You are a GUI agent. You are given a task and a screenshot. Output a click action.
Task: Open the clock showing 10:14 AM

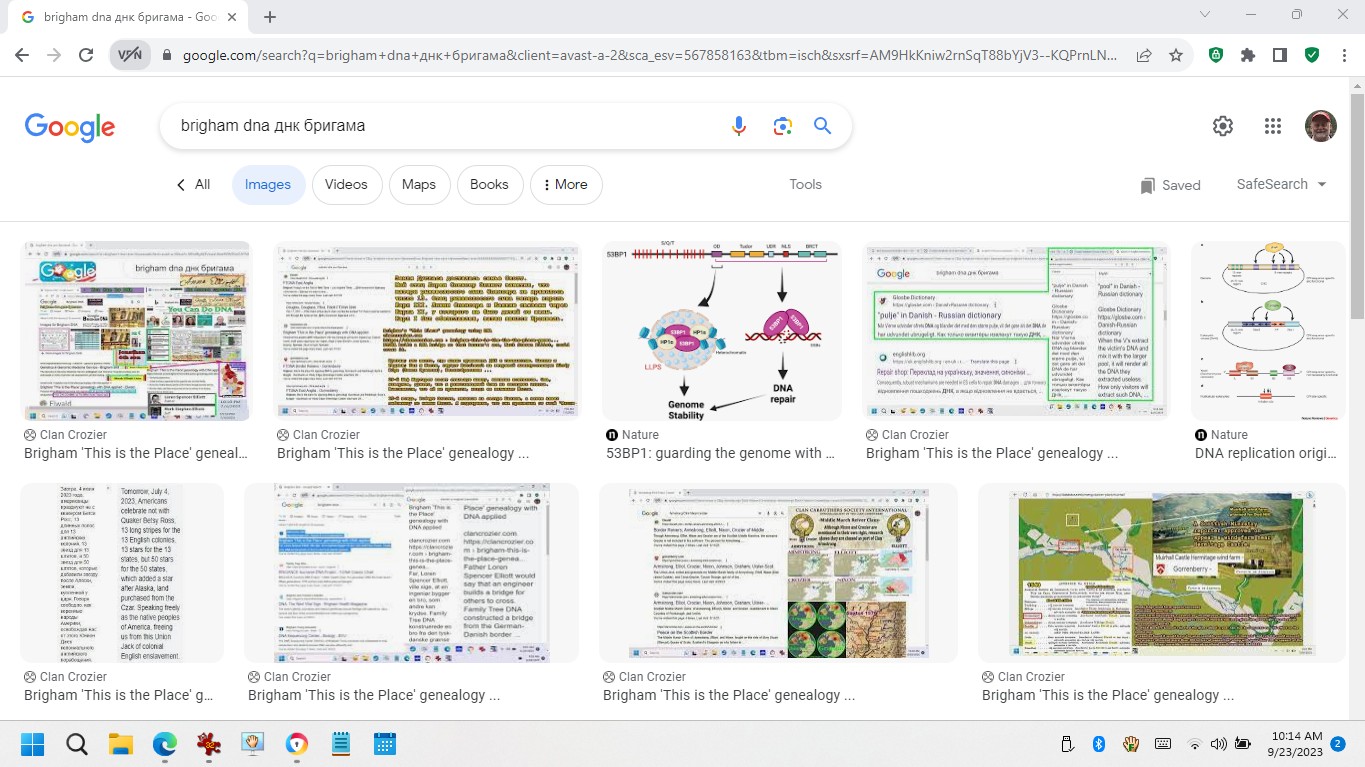coord(1297,744)
